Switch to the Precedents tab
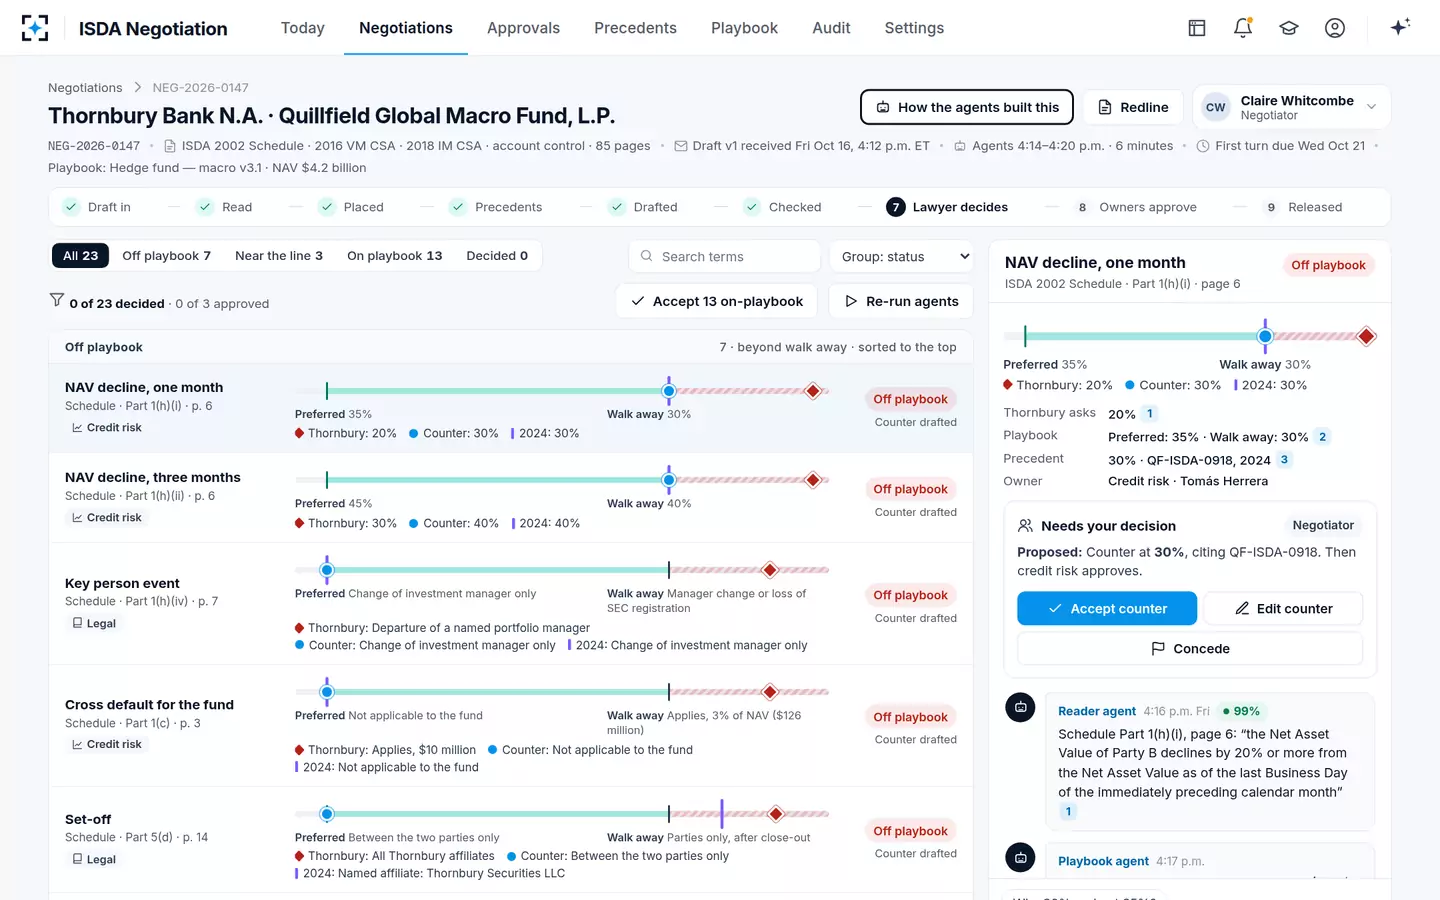Viewport: 1440px width, 900px height. pyautogui.click(x=635, y=28)
